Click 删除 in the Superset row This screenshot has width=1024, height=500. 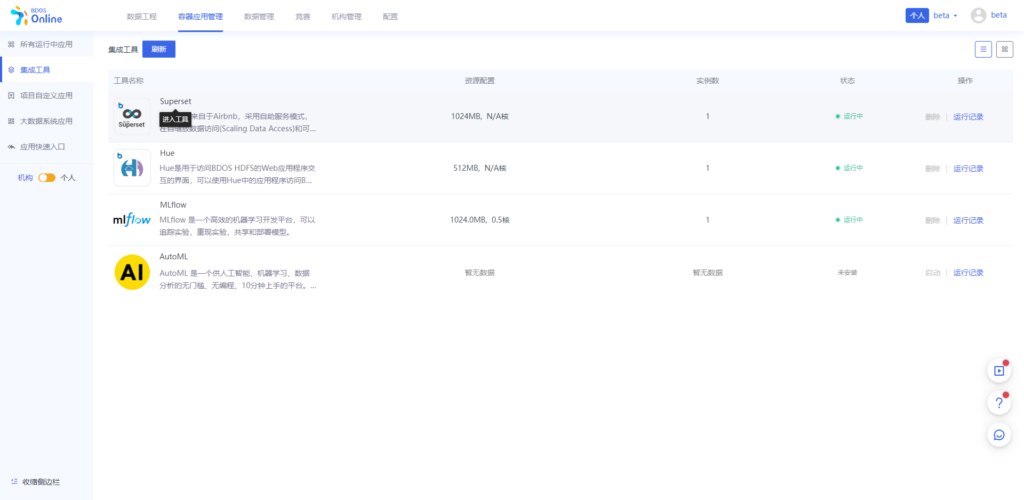point(933,117)
